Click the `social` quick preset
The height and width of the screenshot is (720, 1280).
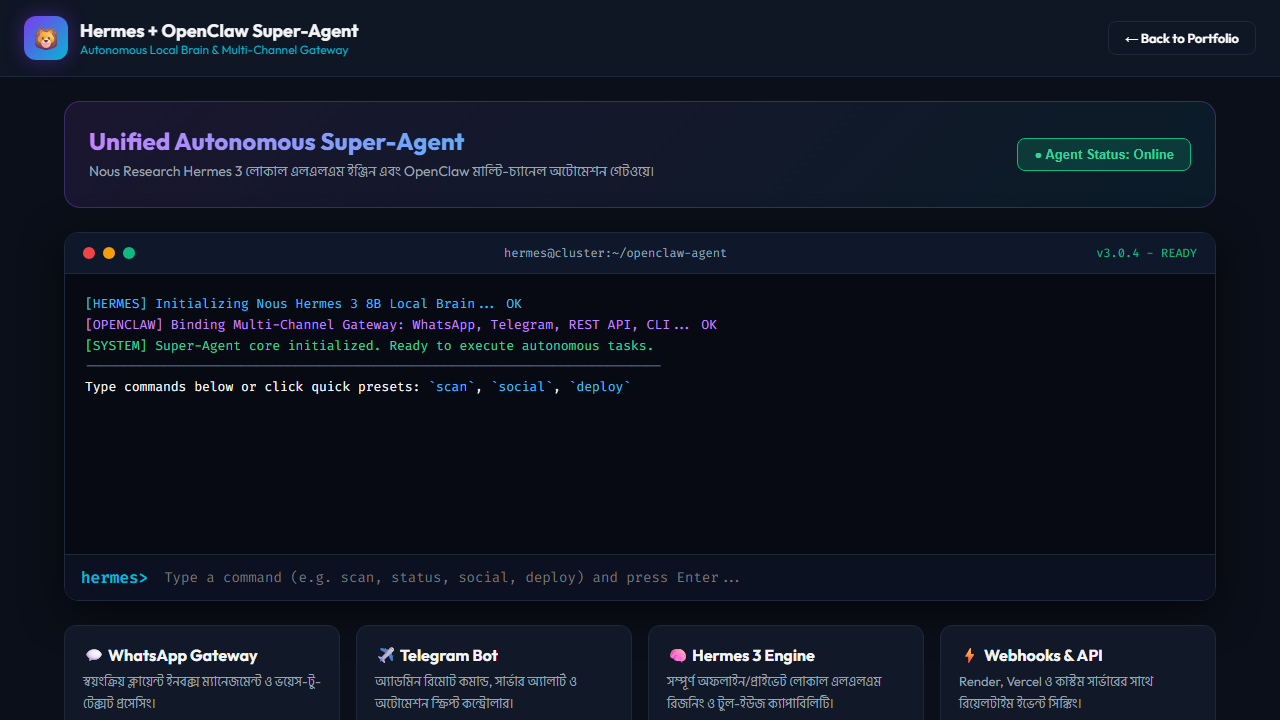tap(522, 387)
